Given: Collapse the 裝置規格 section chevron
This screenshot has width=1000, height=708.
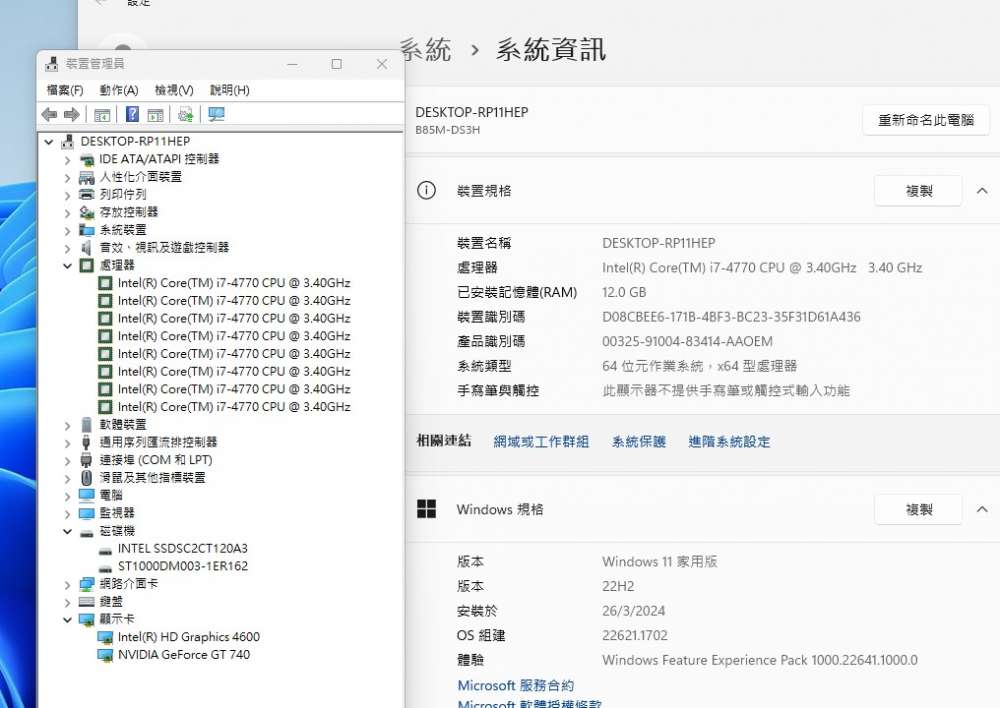Looking at the screenshot, I should point(982,191).
